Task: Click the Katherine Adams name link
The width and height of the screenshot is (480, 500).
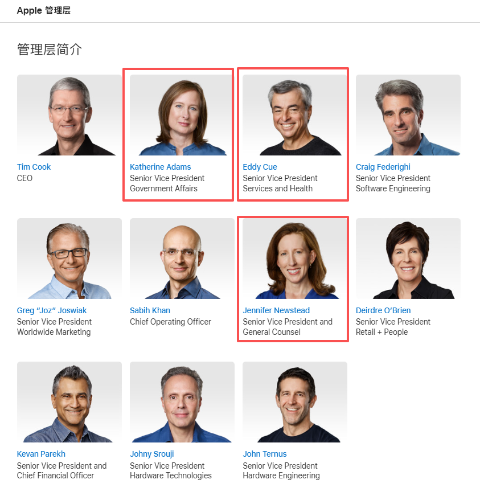Action: coord(160,167)
